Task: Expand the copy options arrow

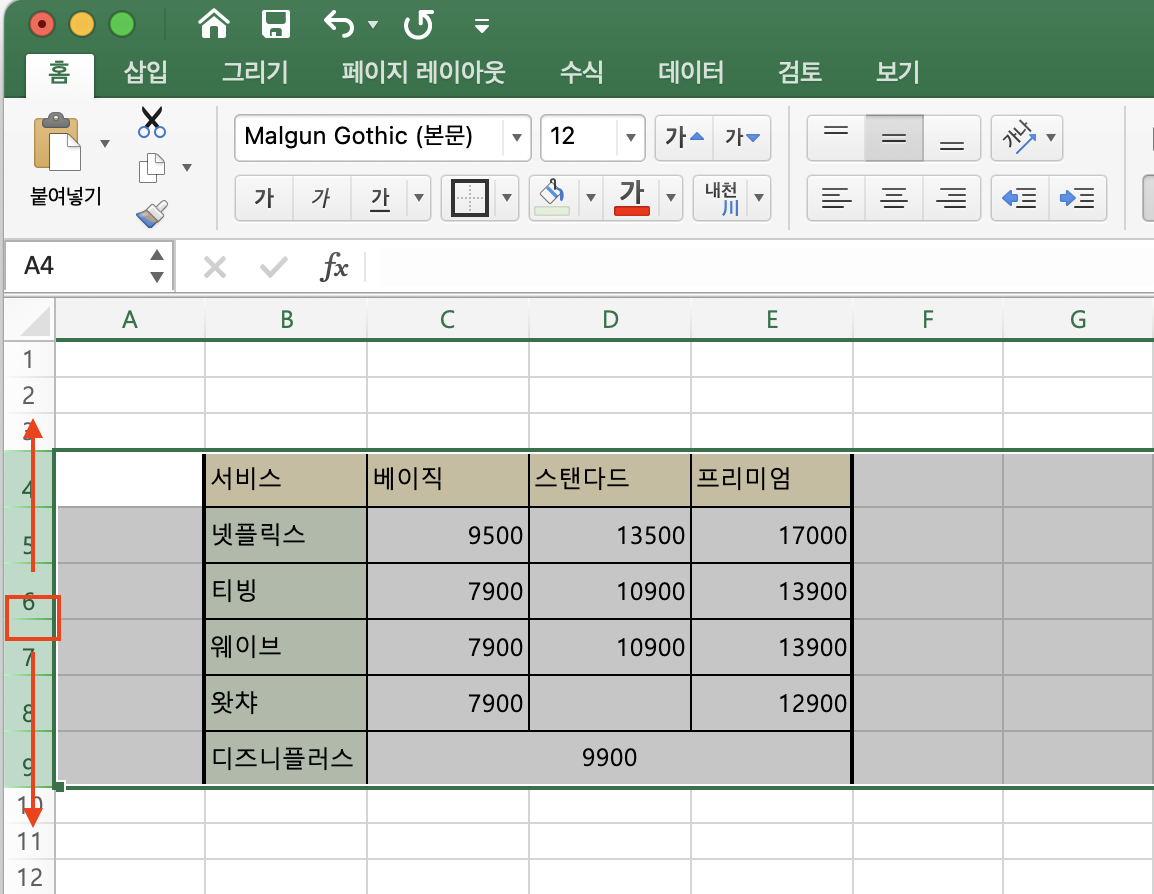Action: click(x=187, y=168)
